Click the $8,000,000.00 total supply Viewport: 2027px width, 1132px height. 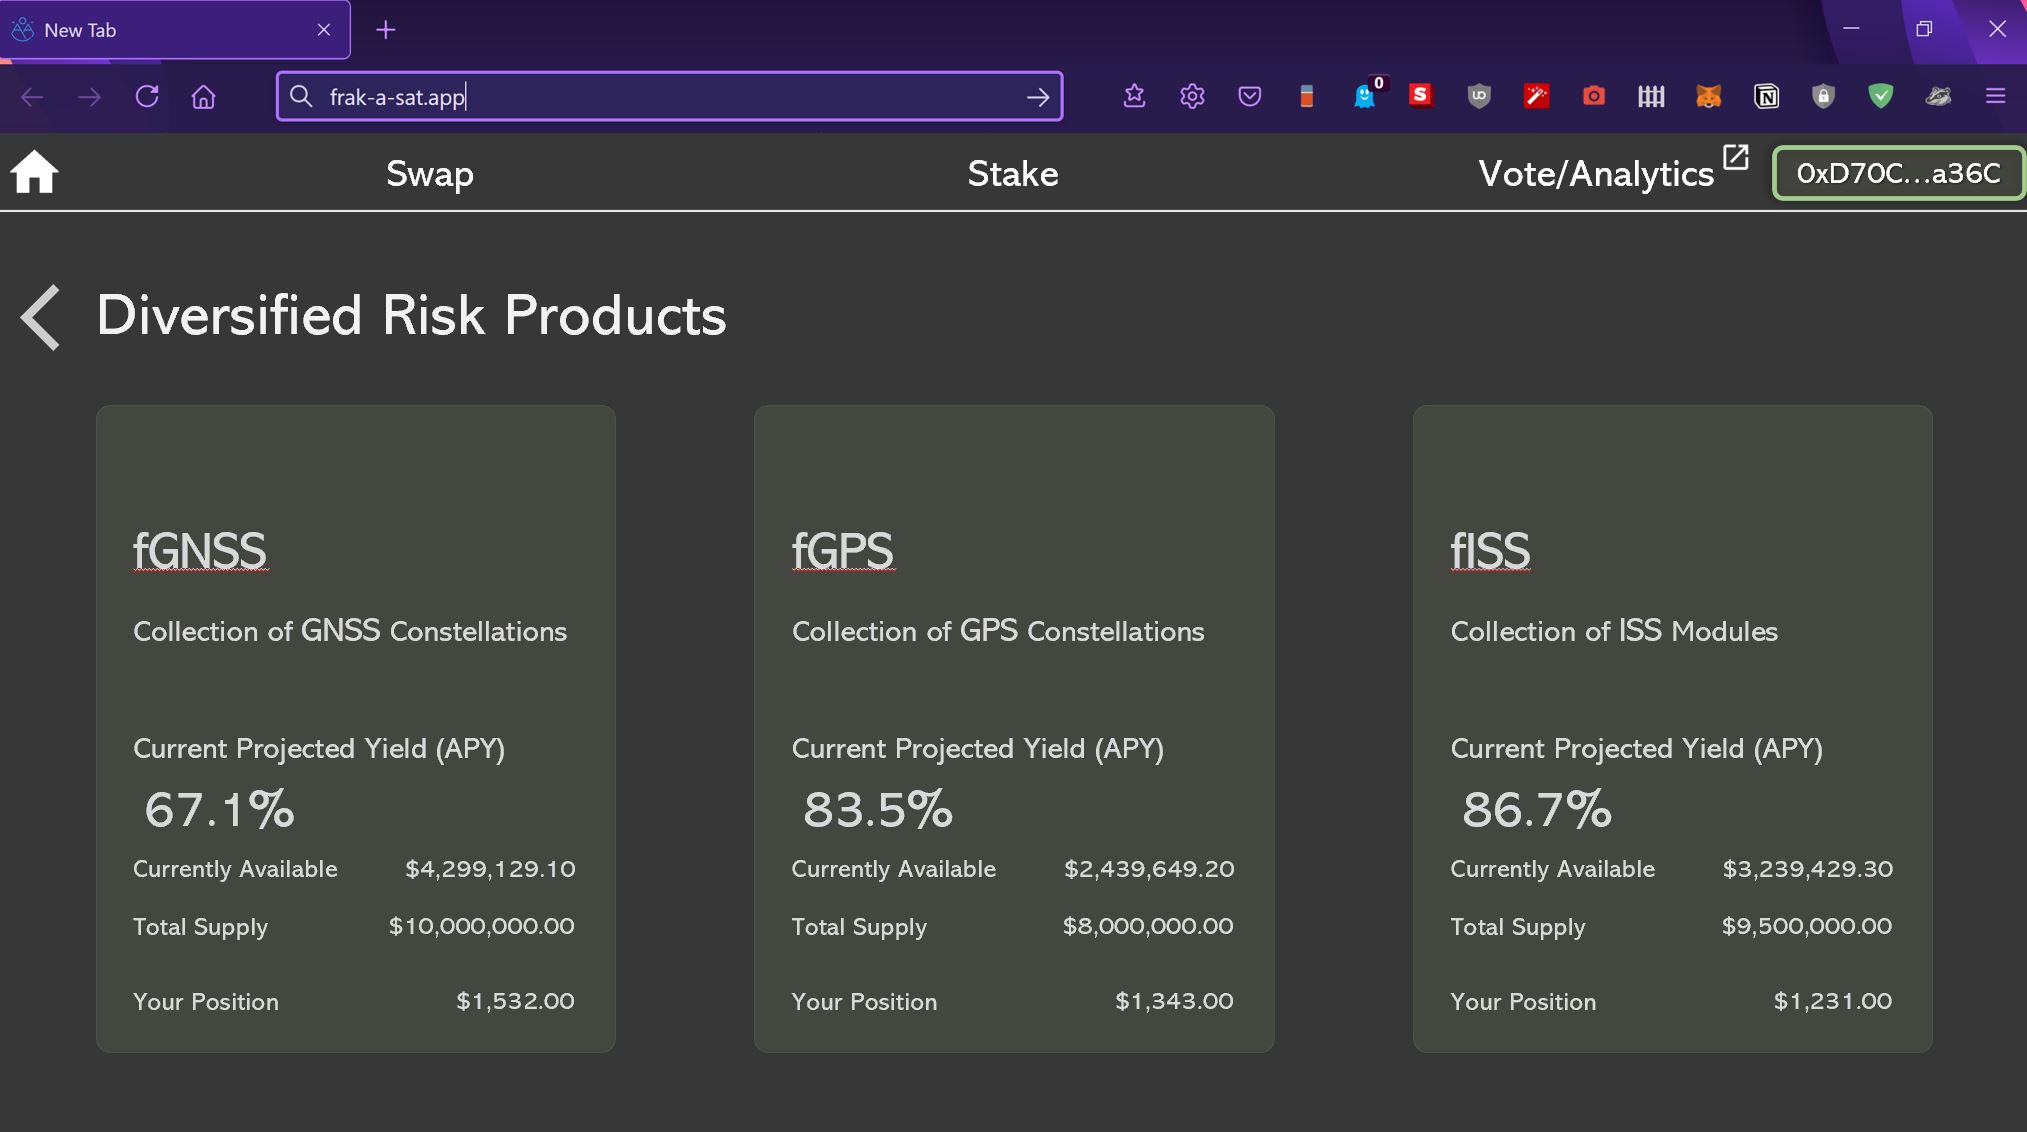[1148, 926]
